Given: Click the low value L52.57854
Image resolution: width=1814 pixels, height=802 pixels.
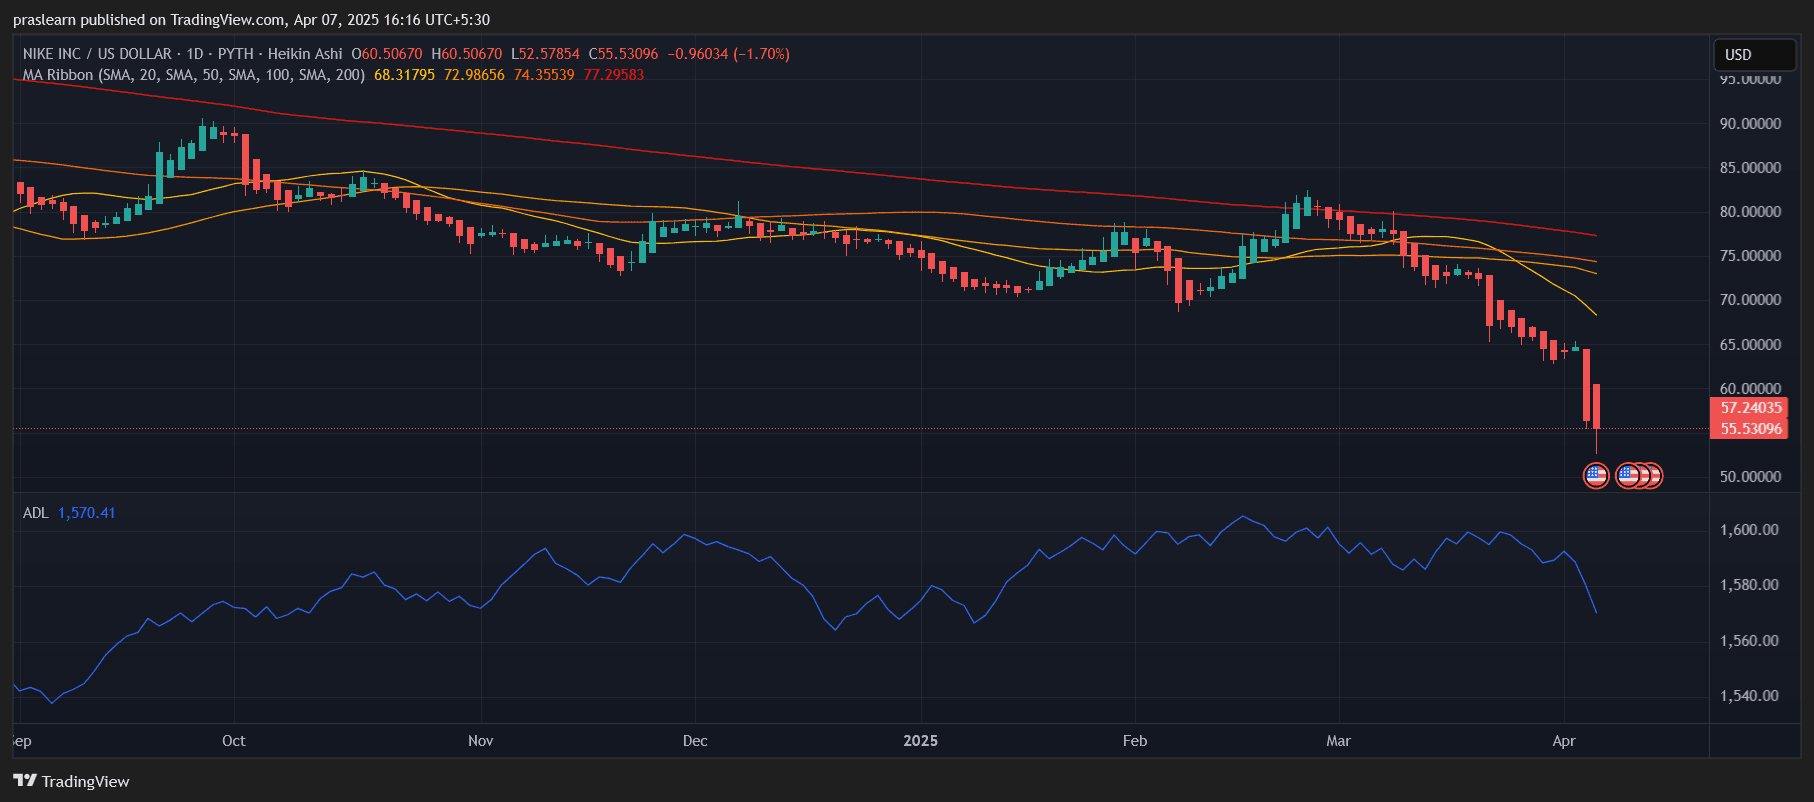Looking at the screenshot, I should pyautogui.click(x=545, y=54).
